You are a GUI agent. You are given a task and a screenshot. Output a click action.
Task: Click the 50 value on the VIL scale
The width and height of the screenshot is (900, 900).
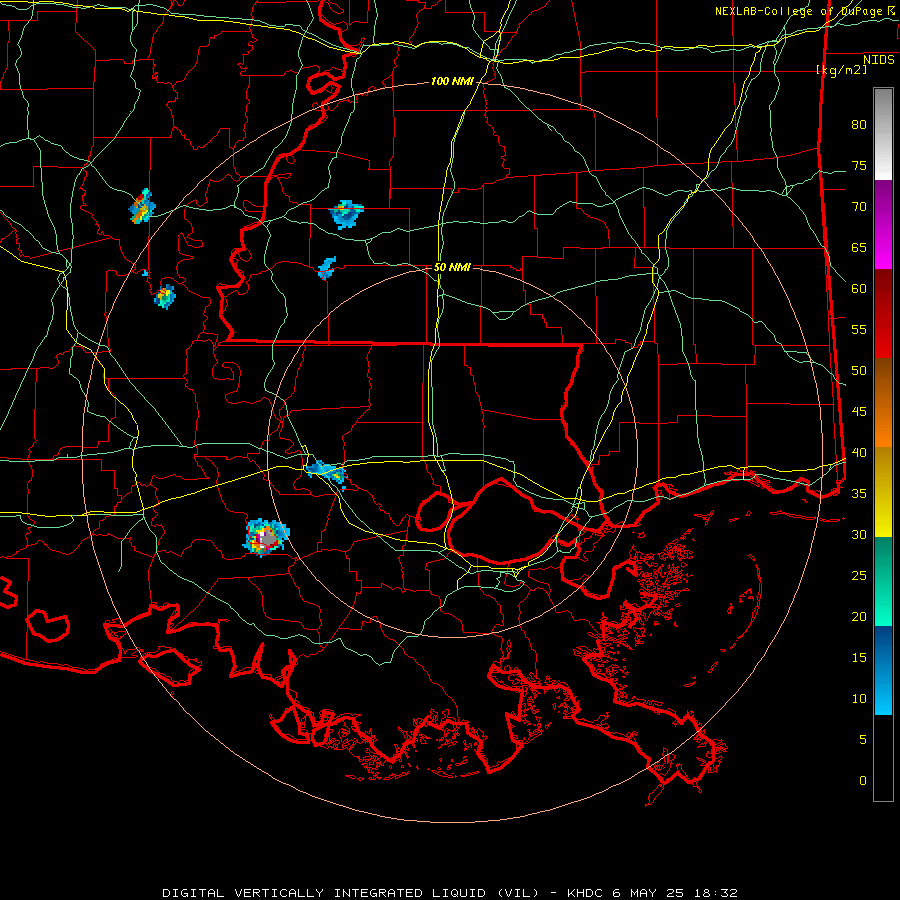point(859,370)
